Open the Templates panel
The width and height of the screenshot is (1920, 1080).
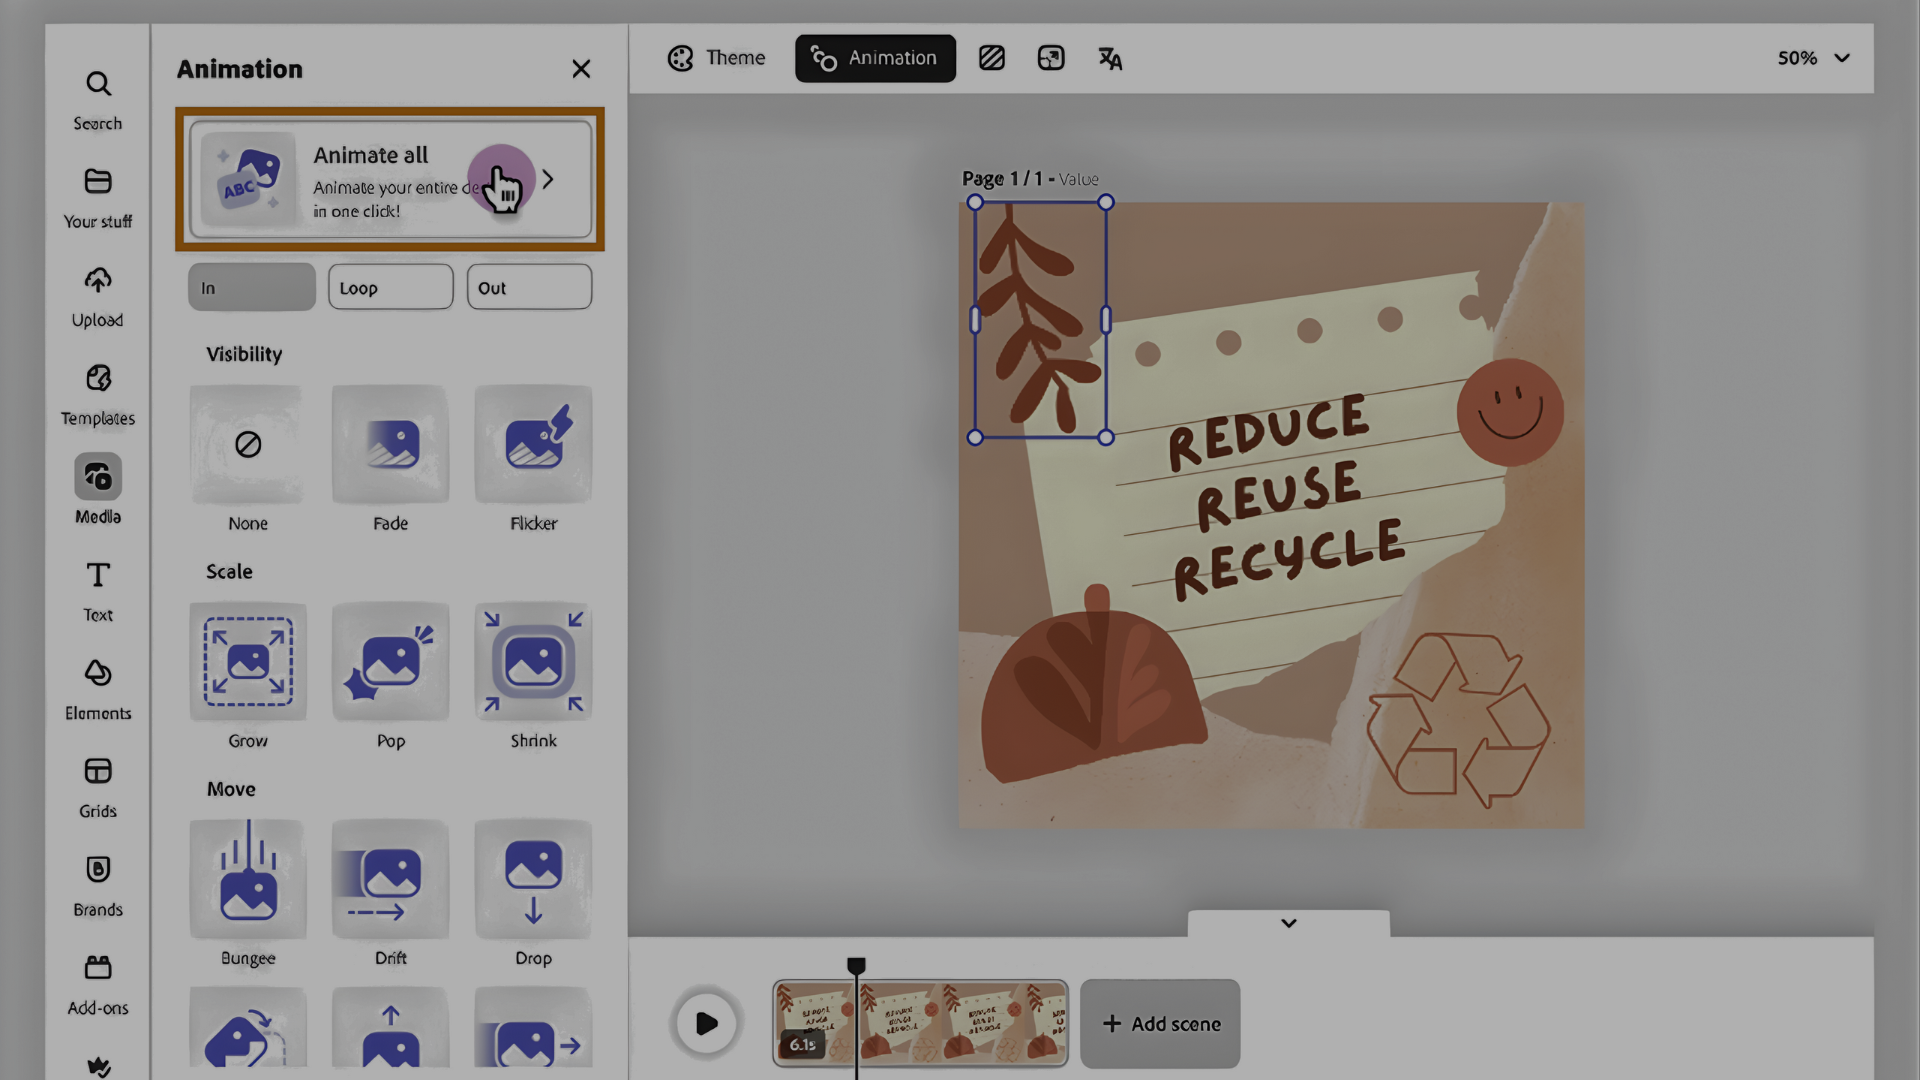(x=98, y=394)
